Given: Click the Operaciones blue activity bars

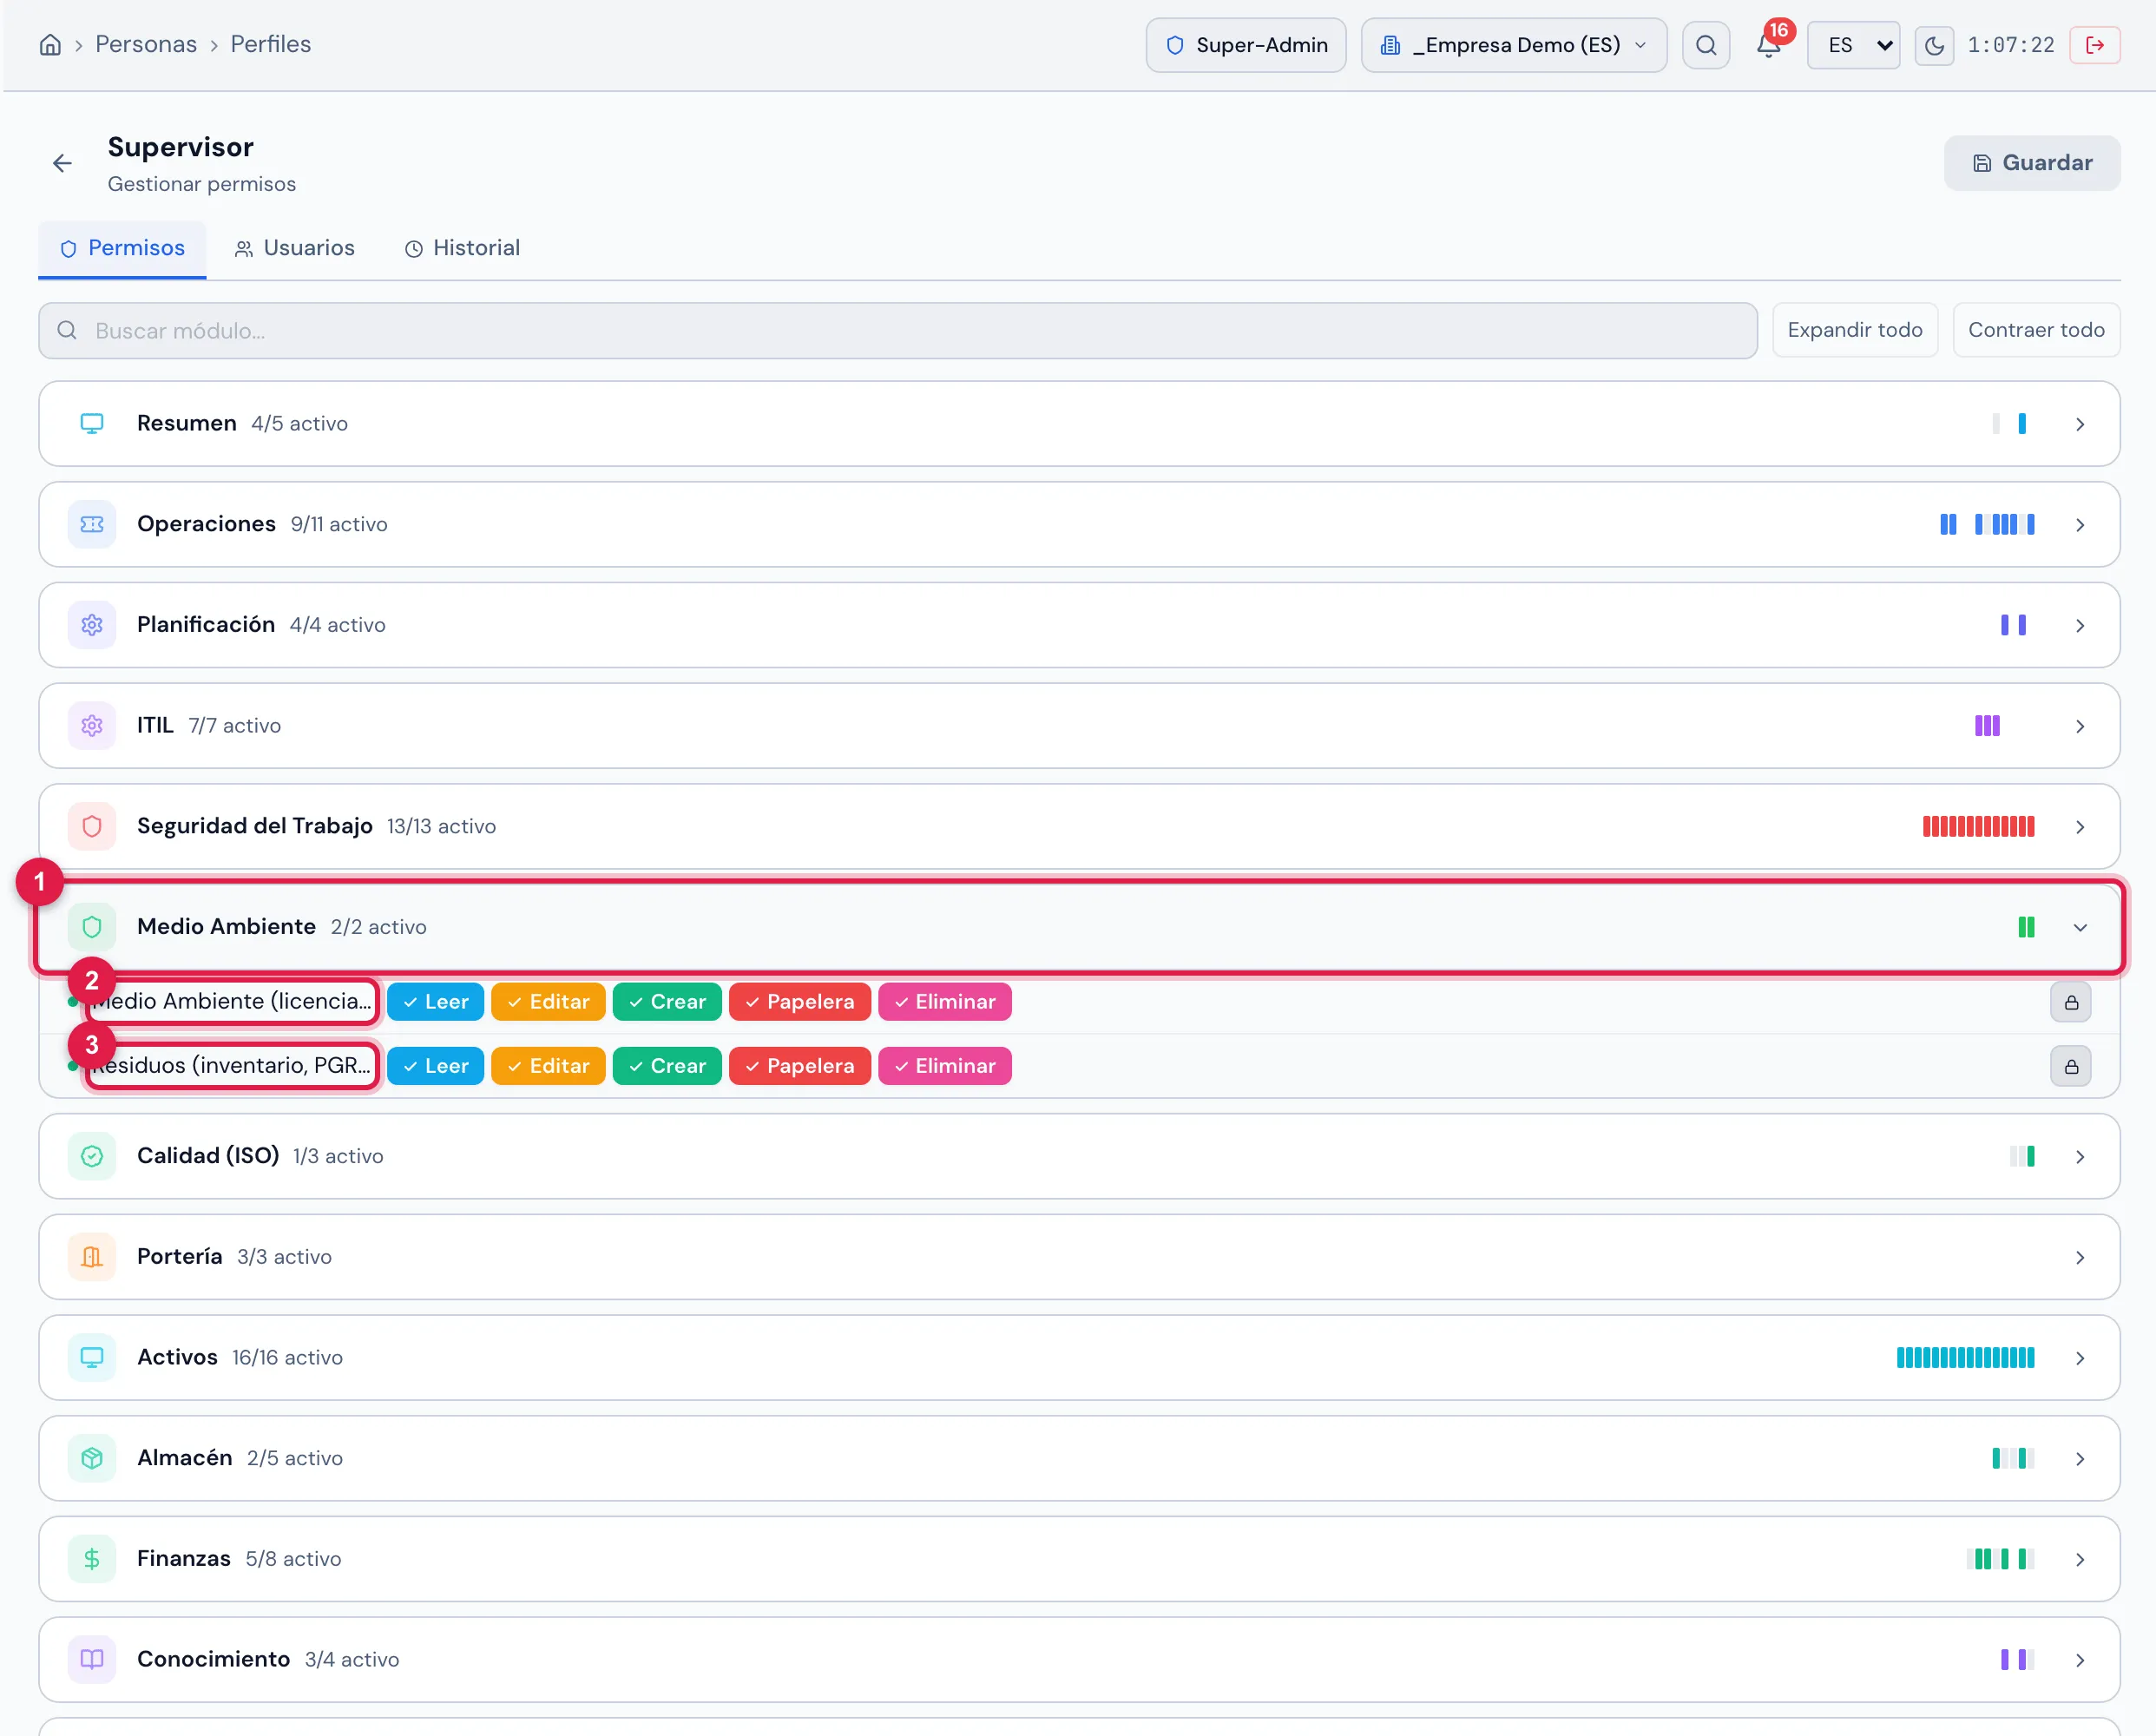Looking at the screenshot, I should [x=1987, y=524].
